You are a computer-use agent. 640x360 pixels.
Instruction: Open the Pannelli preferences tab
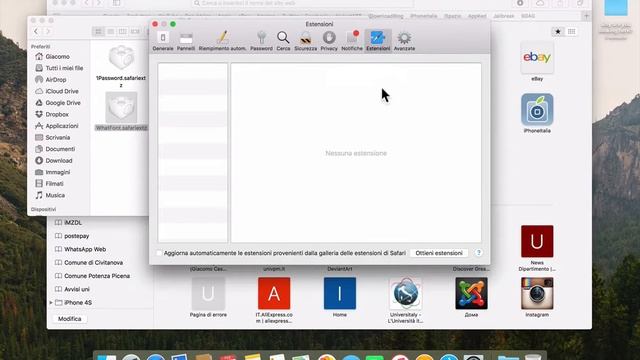tap(186, 41)
